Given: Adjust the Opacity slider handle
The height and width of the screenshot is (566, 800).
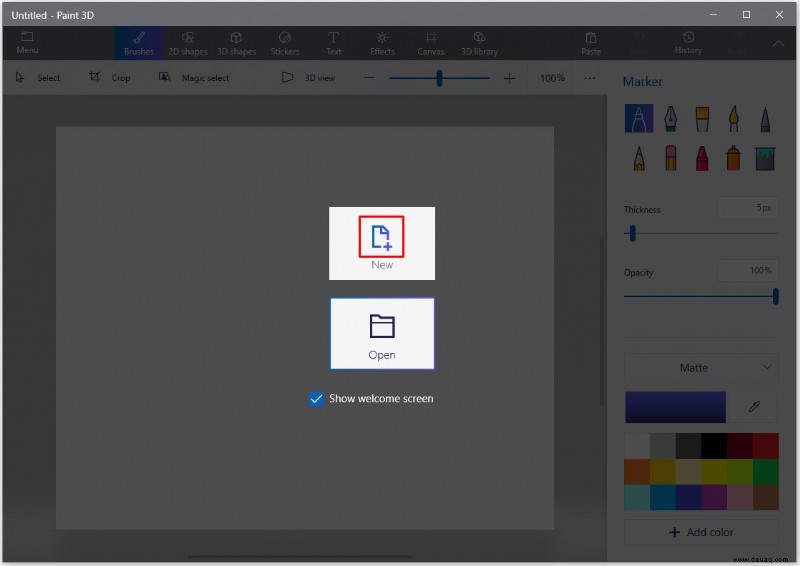Looking at the screenshot, I should (x=776, y=296).
